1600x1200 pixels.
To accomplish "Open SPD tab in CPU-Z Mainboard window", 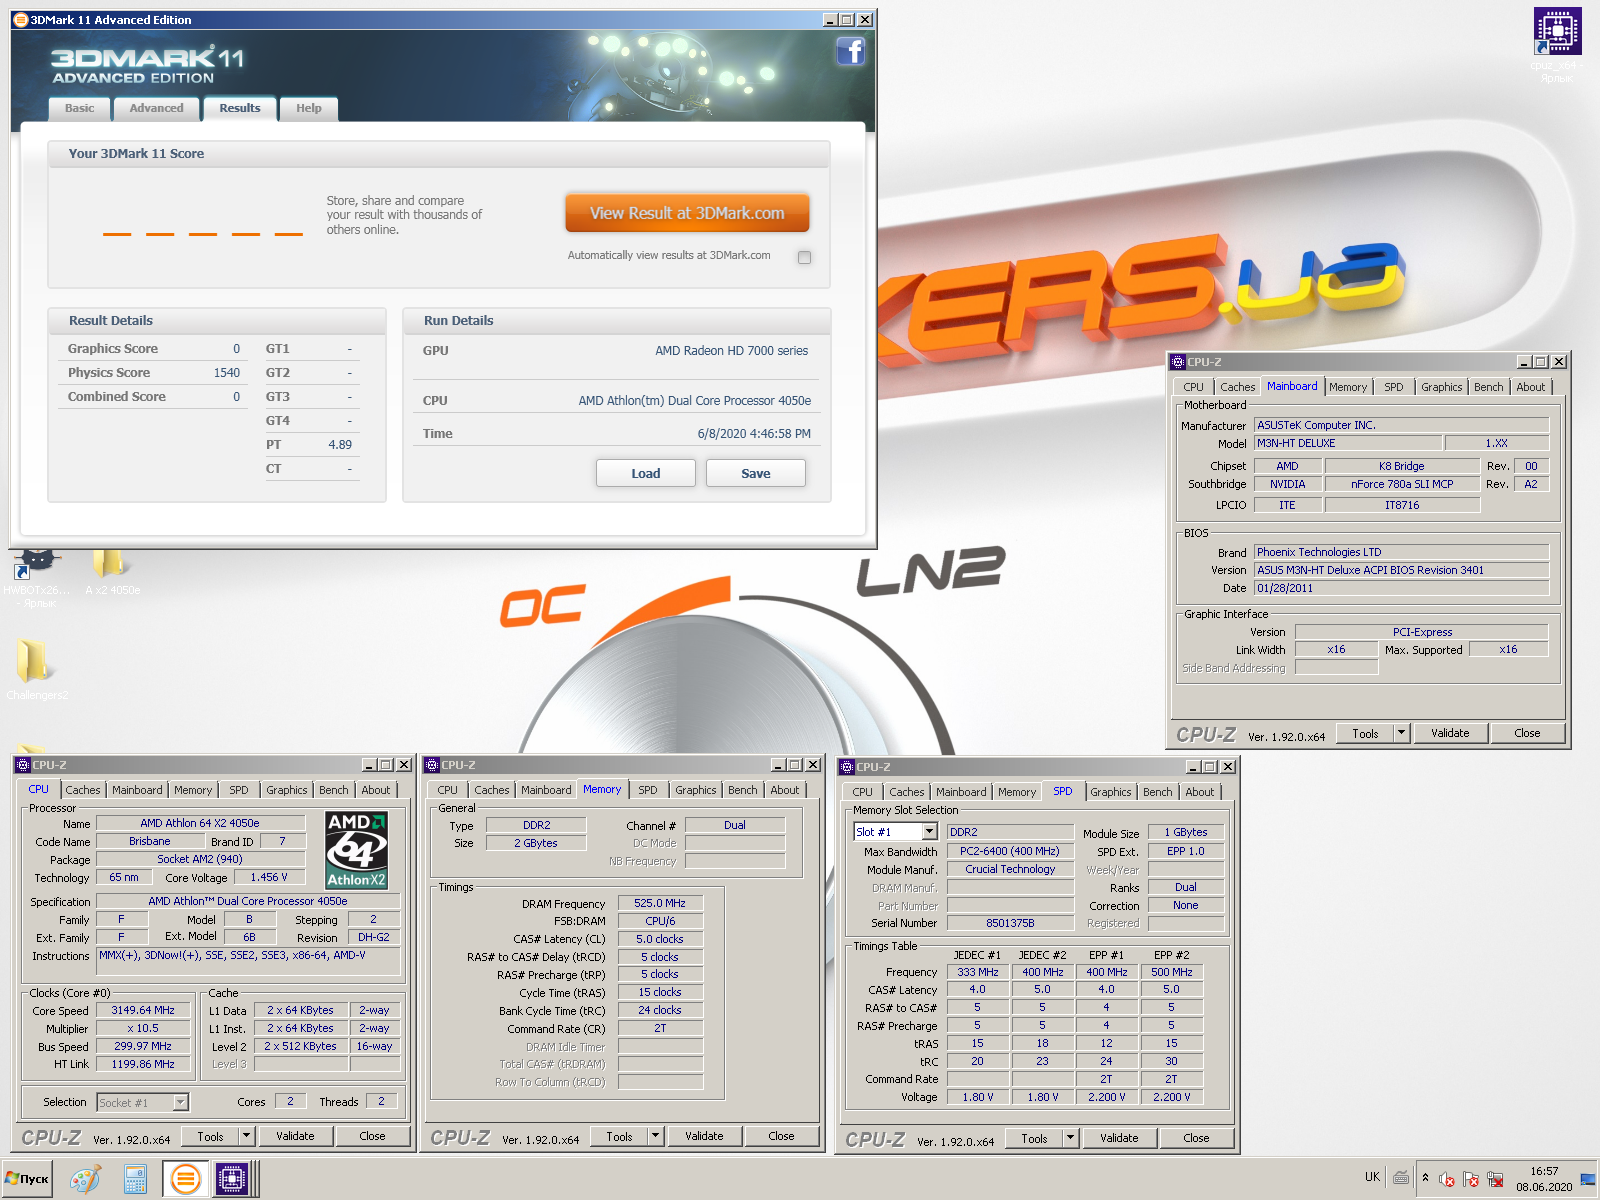I will pyautogui.click(x=1393, y=387).
